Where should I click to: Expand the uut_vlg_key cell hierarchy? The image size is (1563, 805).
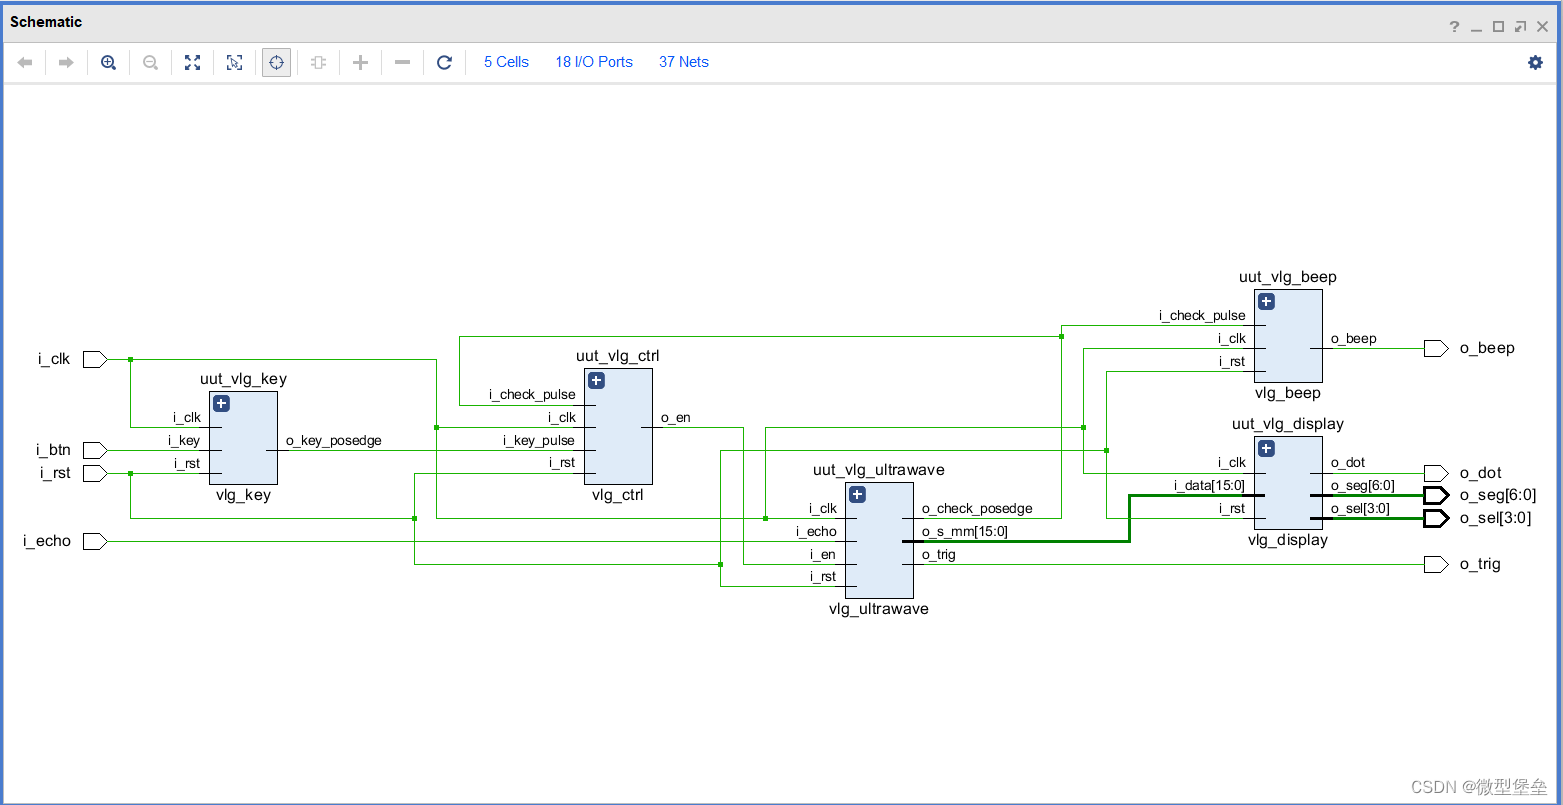(222, 404)
